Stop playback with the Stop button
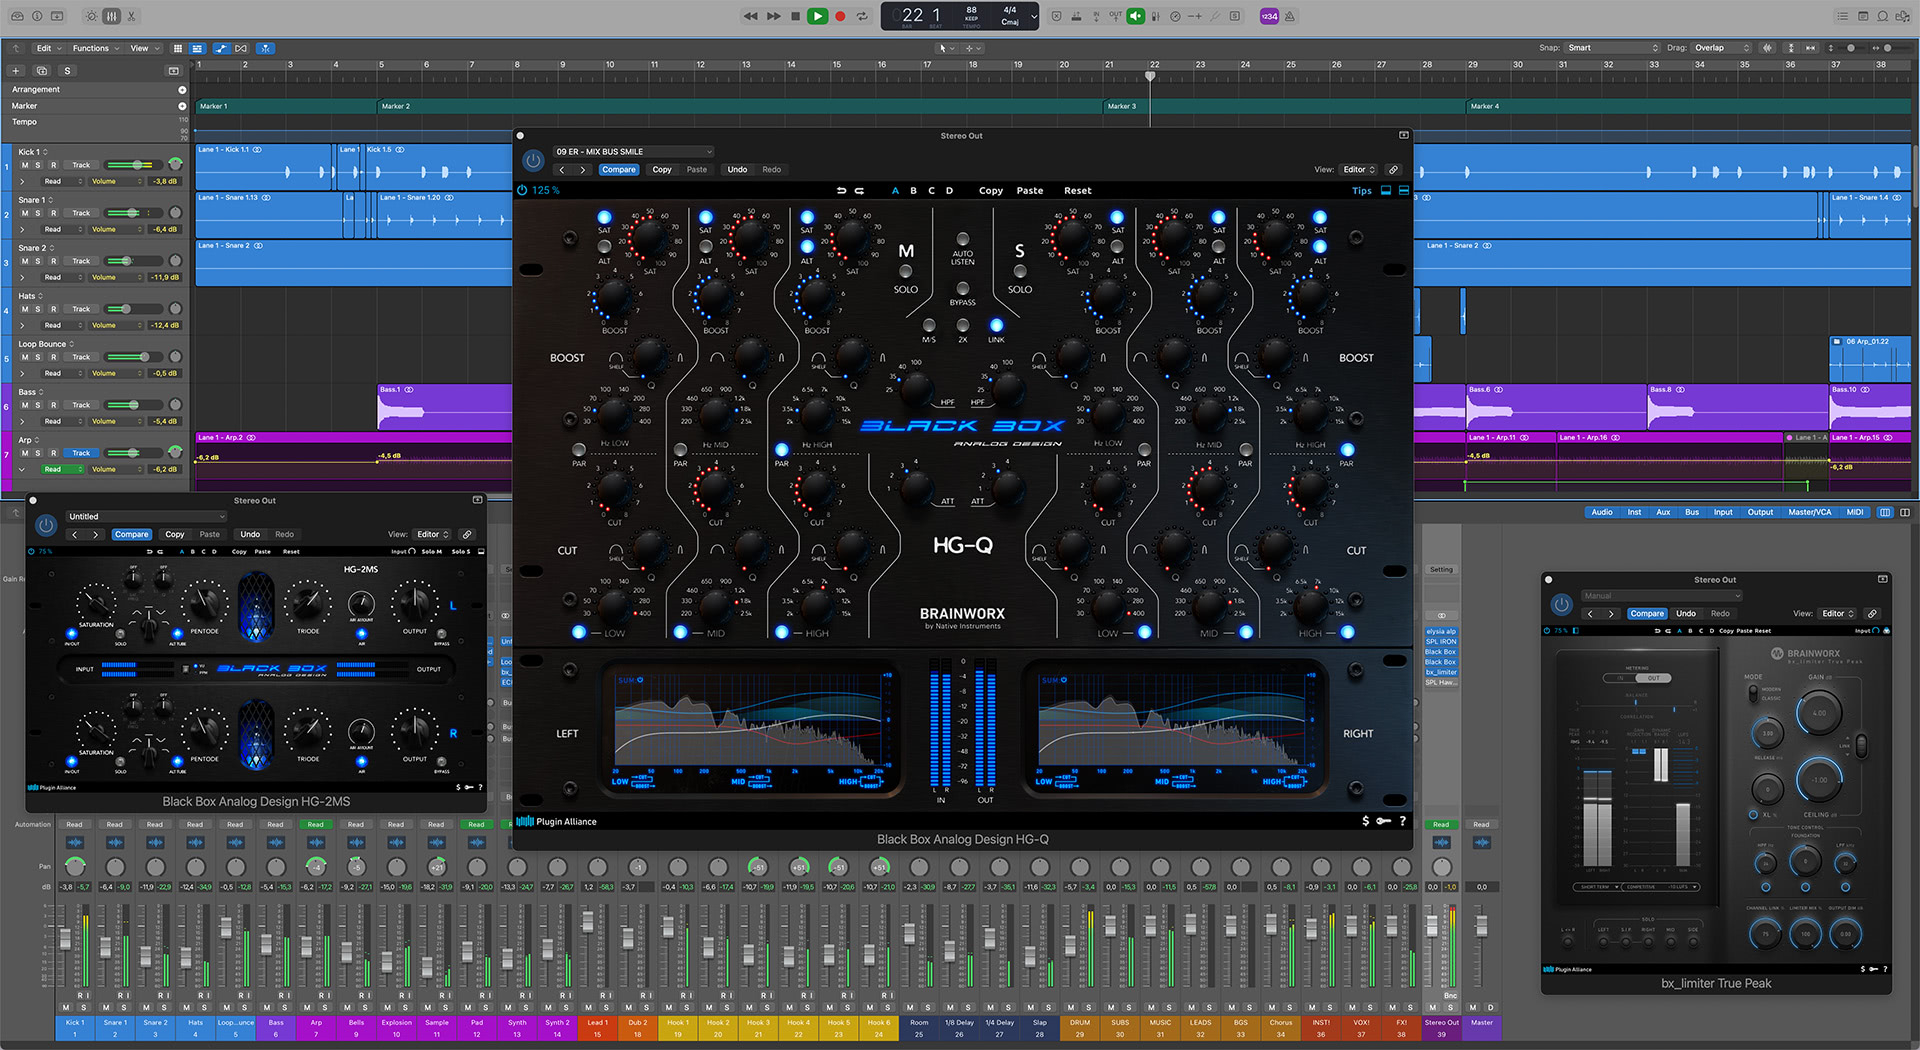Viewport: 1920px width, 1050px height. [x=795, y=16]
